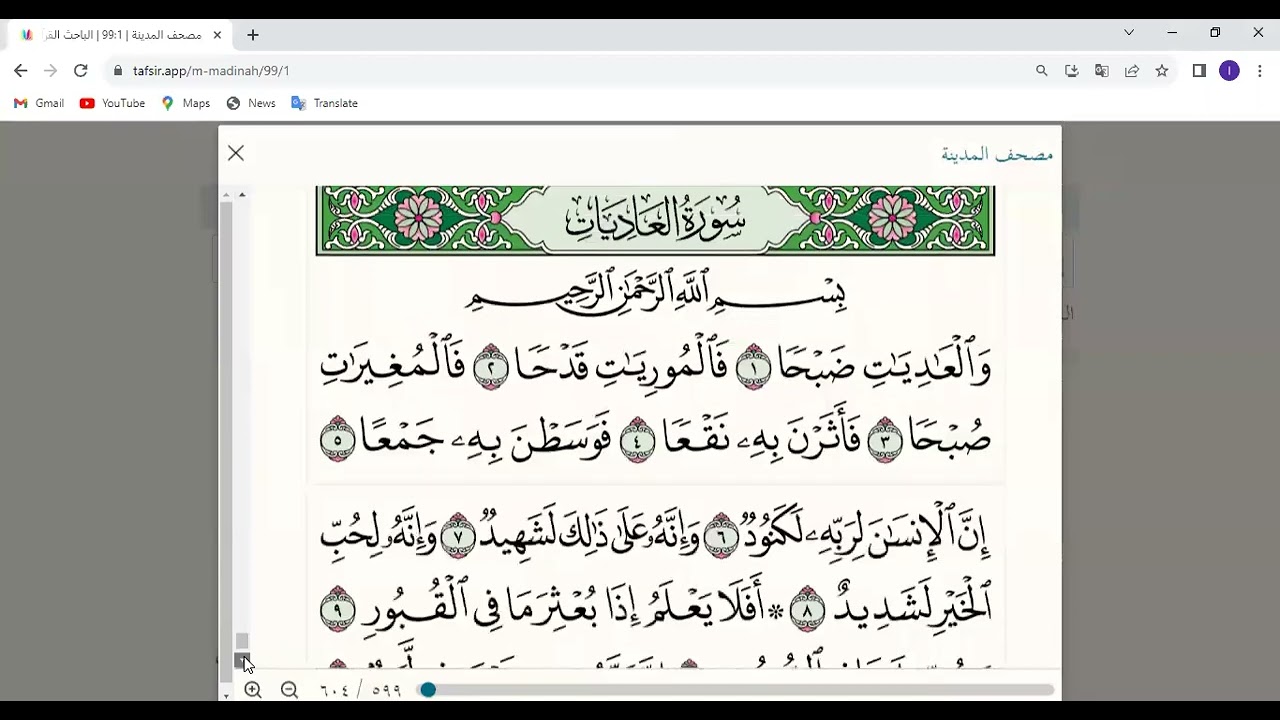
Task: Zoom in on the Mushaf page
Action: pos(253,690)
